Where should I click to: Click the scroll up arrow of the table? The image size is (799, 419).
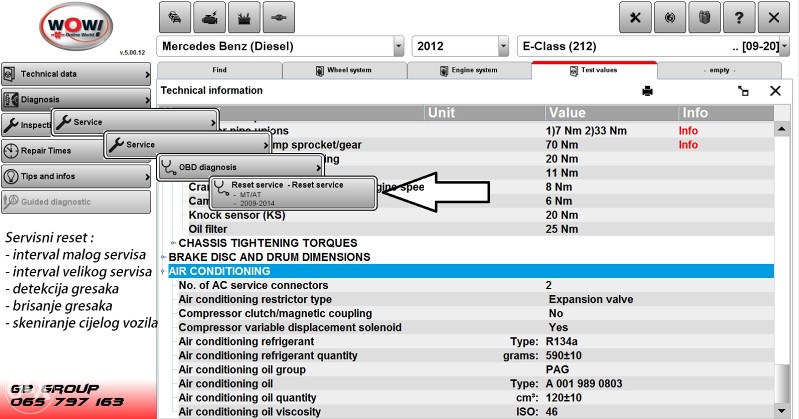pos(782,129)
